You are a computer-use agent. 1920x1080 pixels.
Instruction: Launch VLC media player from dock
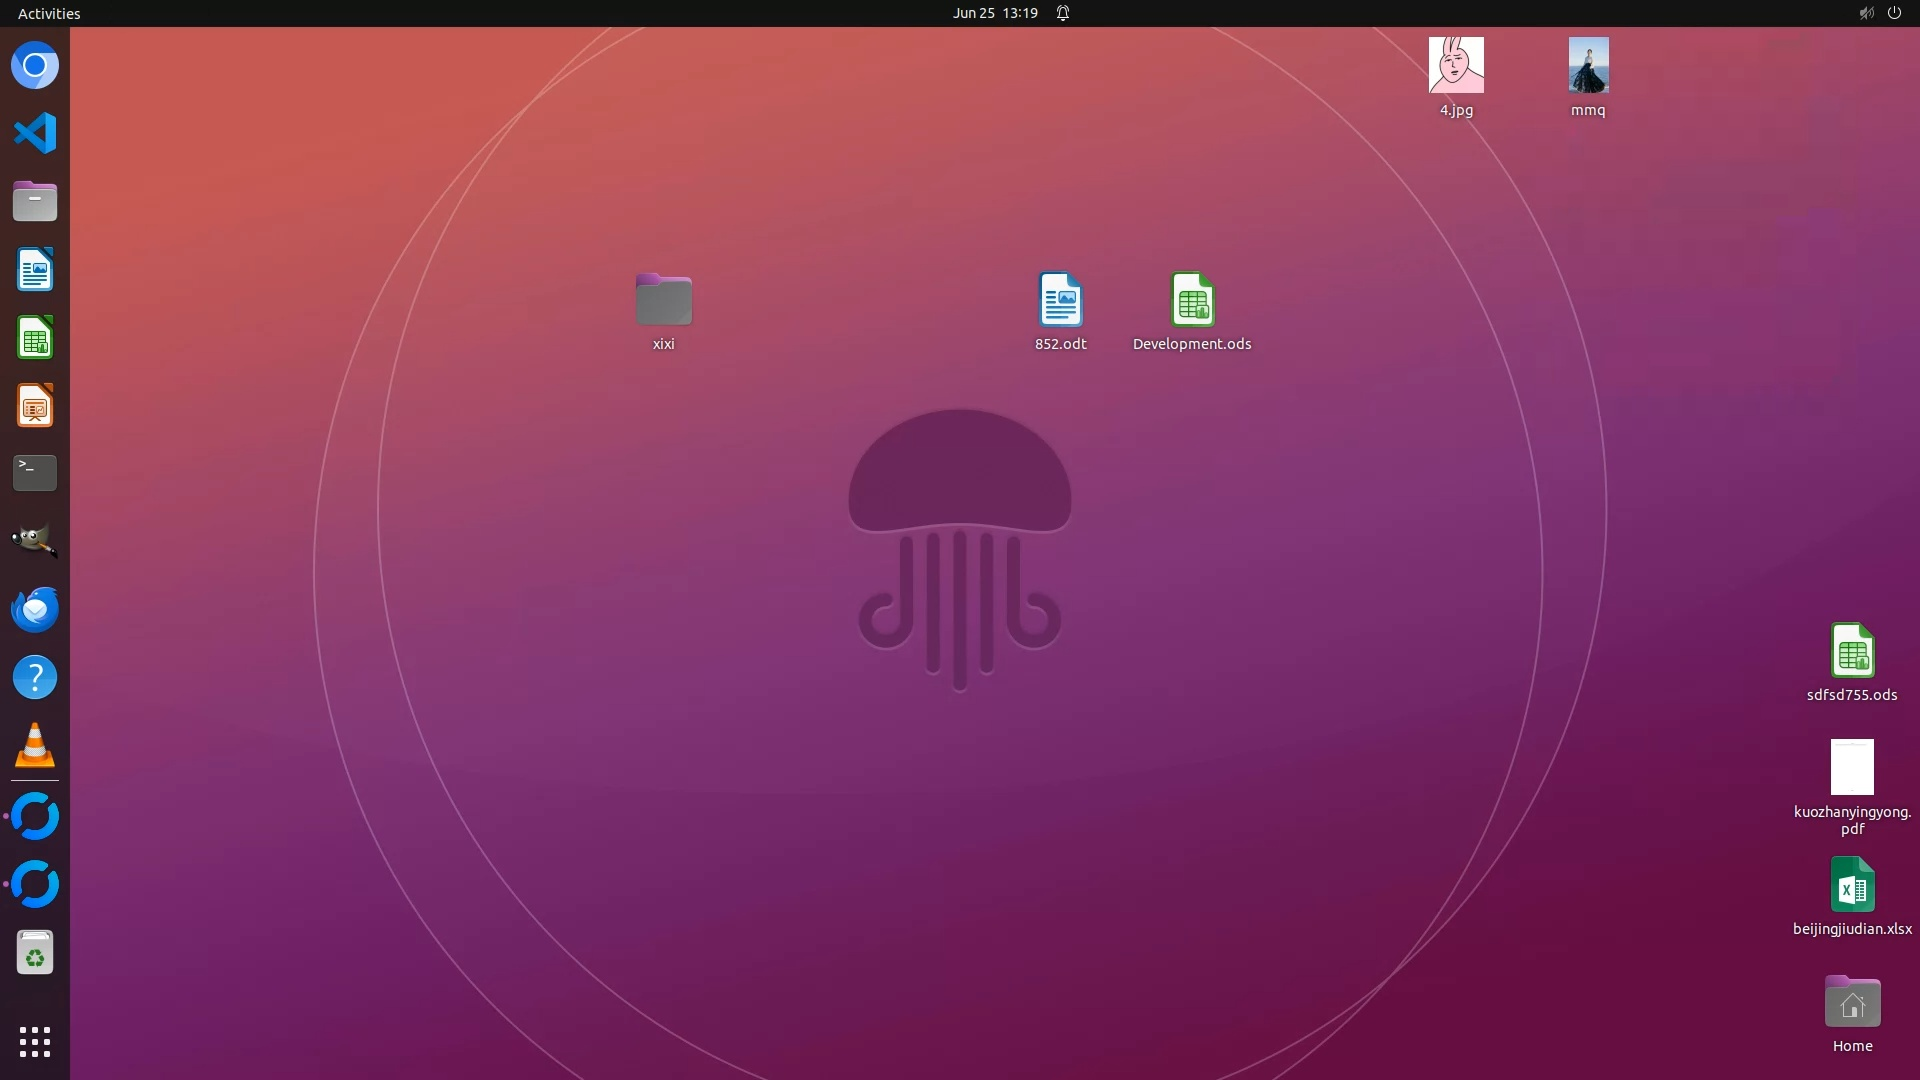35,746
